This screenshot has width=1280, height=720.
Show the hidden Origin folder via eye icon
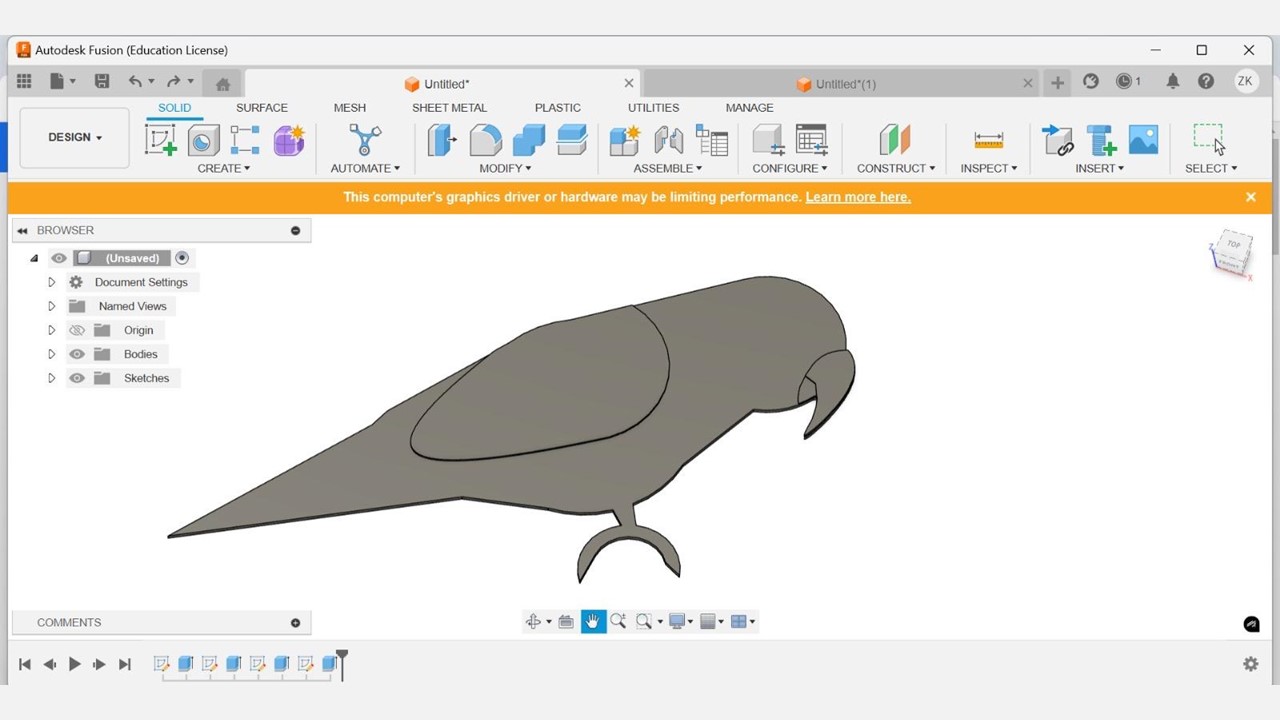pyautogui.click(x=77, y=330)
